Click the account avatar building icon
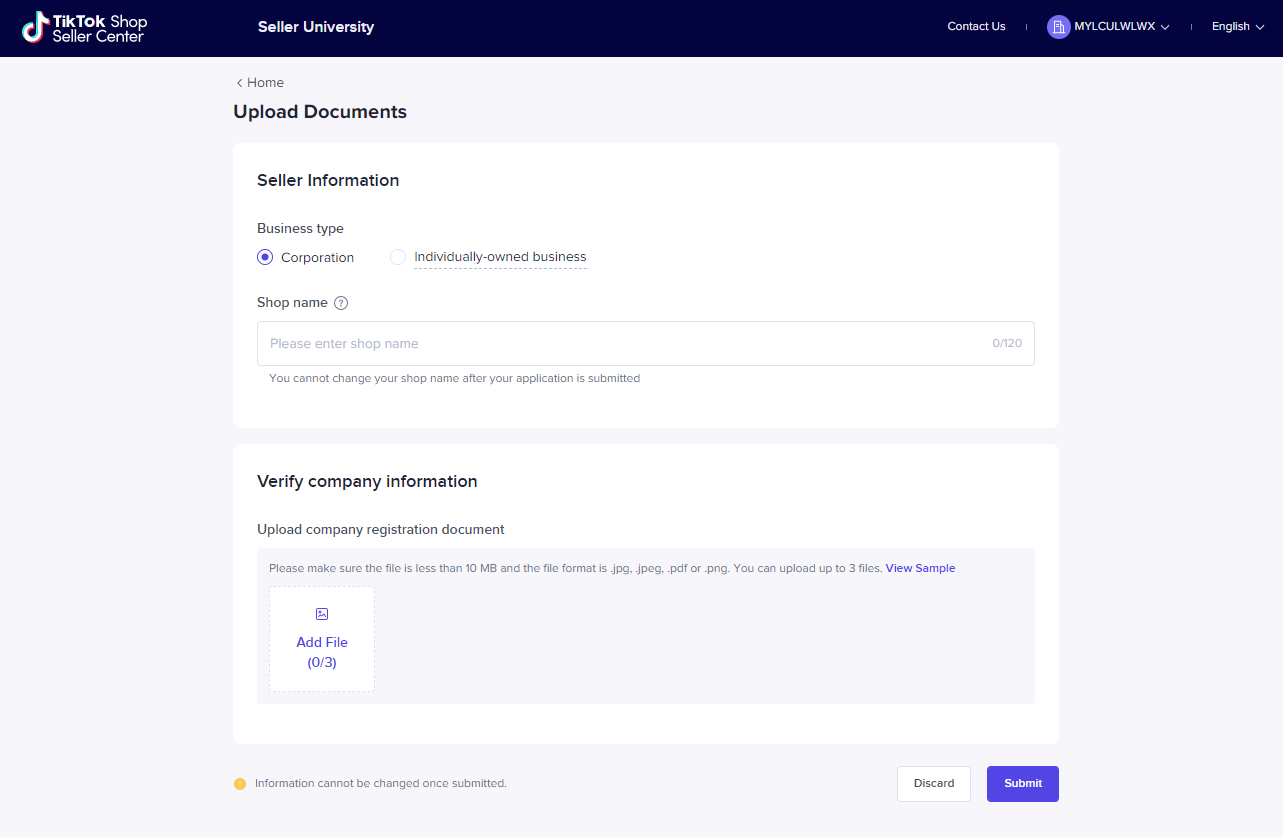Screen dimensions: 1283x837 click(x=1058, y=27)
